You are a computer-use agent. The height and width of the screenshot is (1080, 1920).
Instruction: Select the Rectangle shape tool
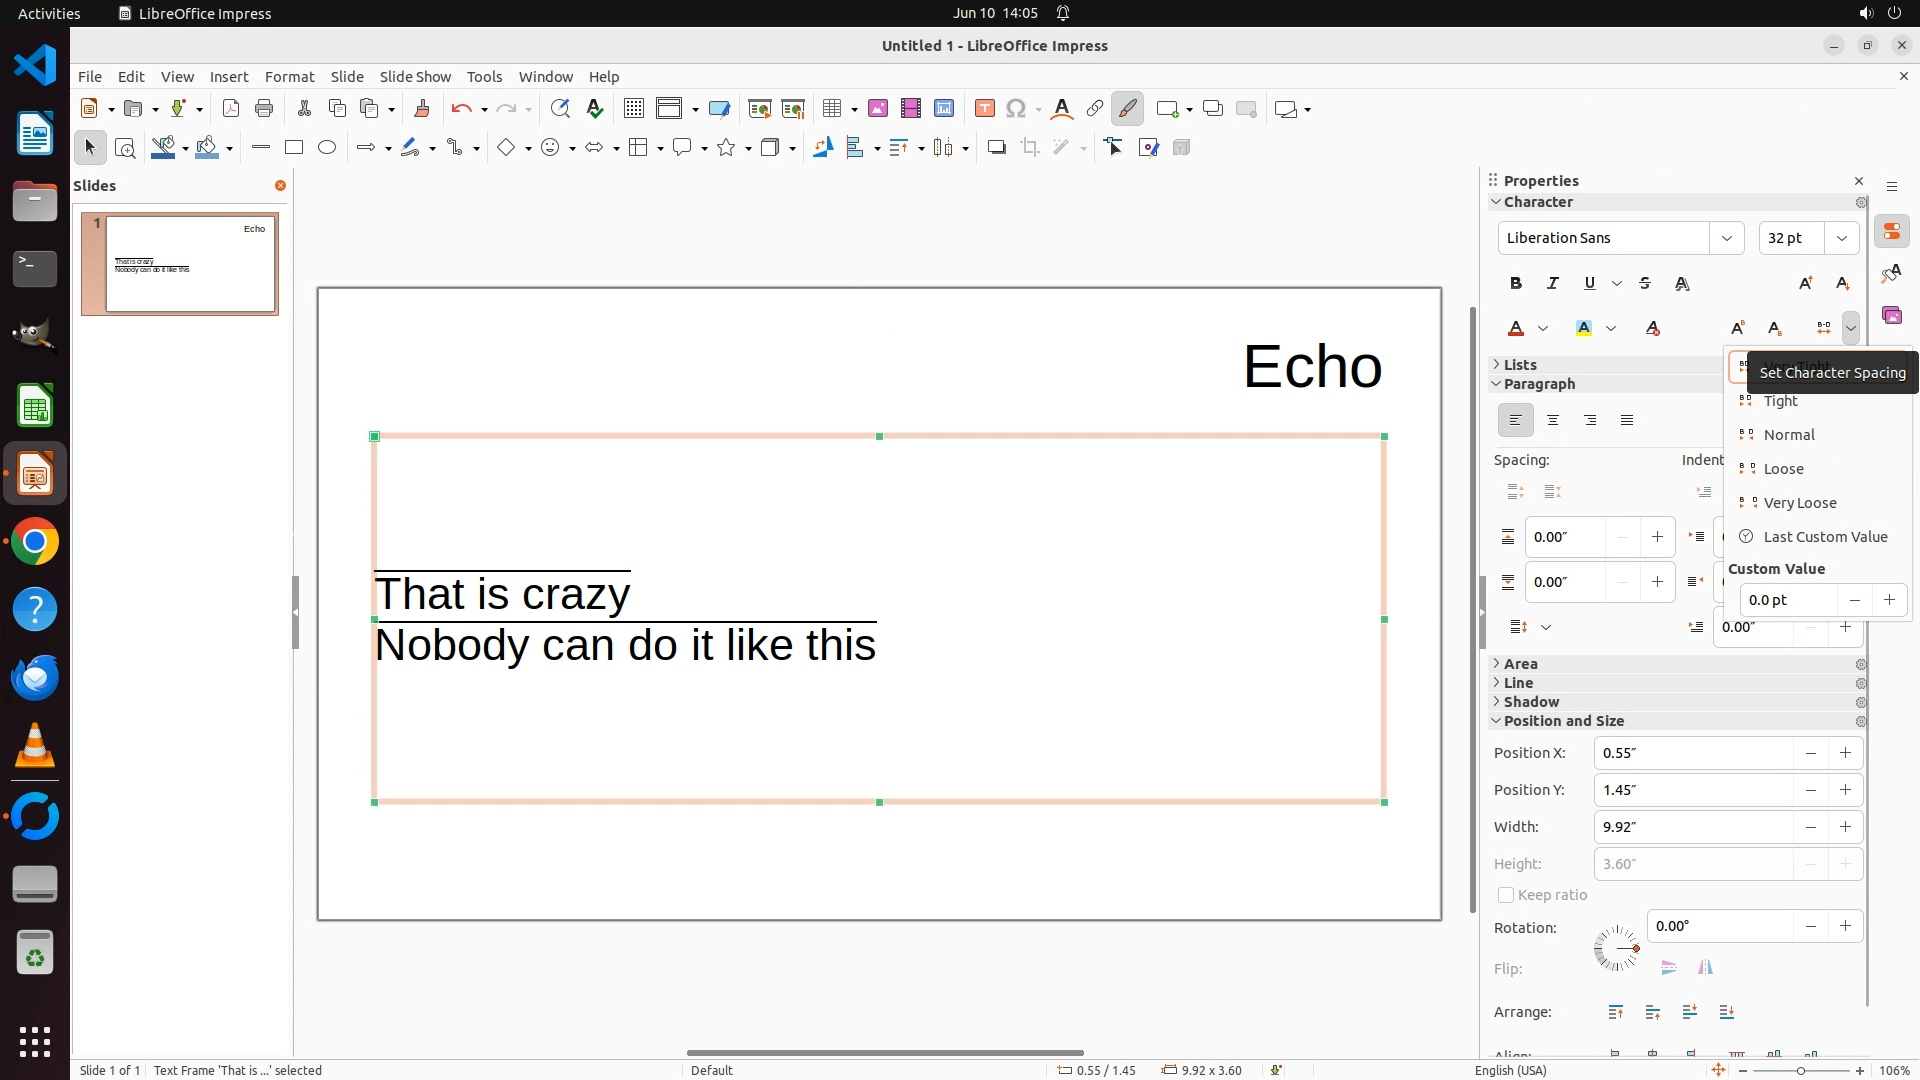pos(294,148)
